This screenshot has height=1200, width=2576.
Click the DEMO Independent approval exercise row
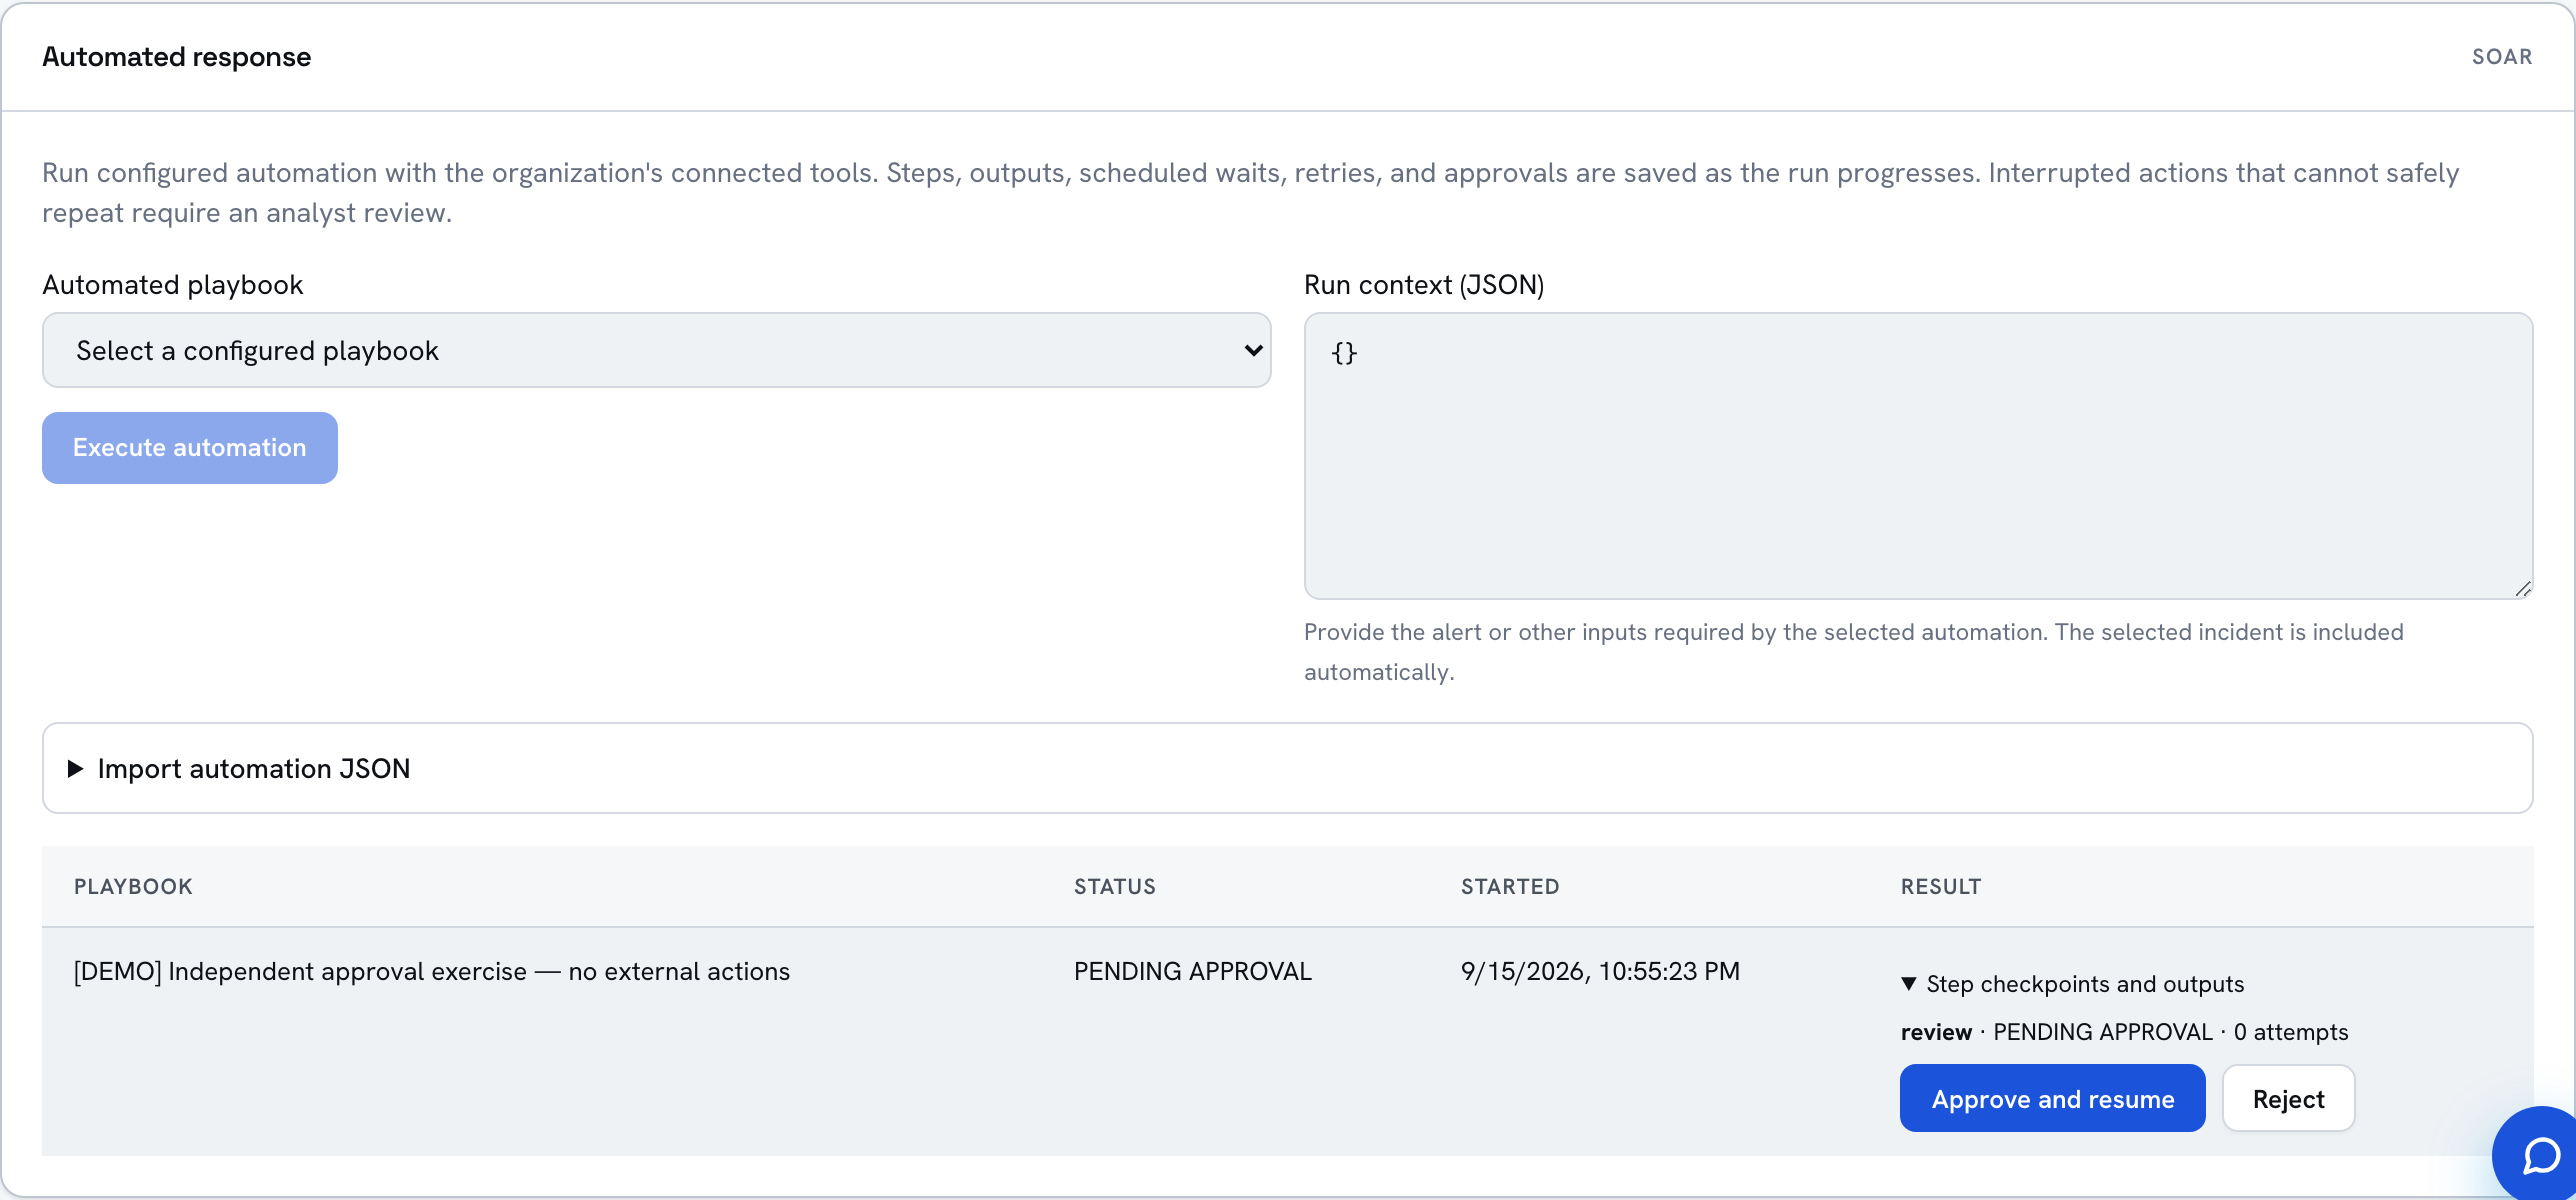tap(1287, 1041)
